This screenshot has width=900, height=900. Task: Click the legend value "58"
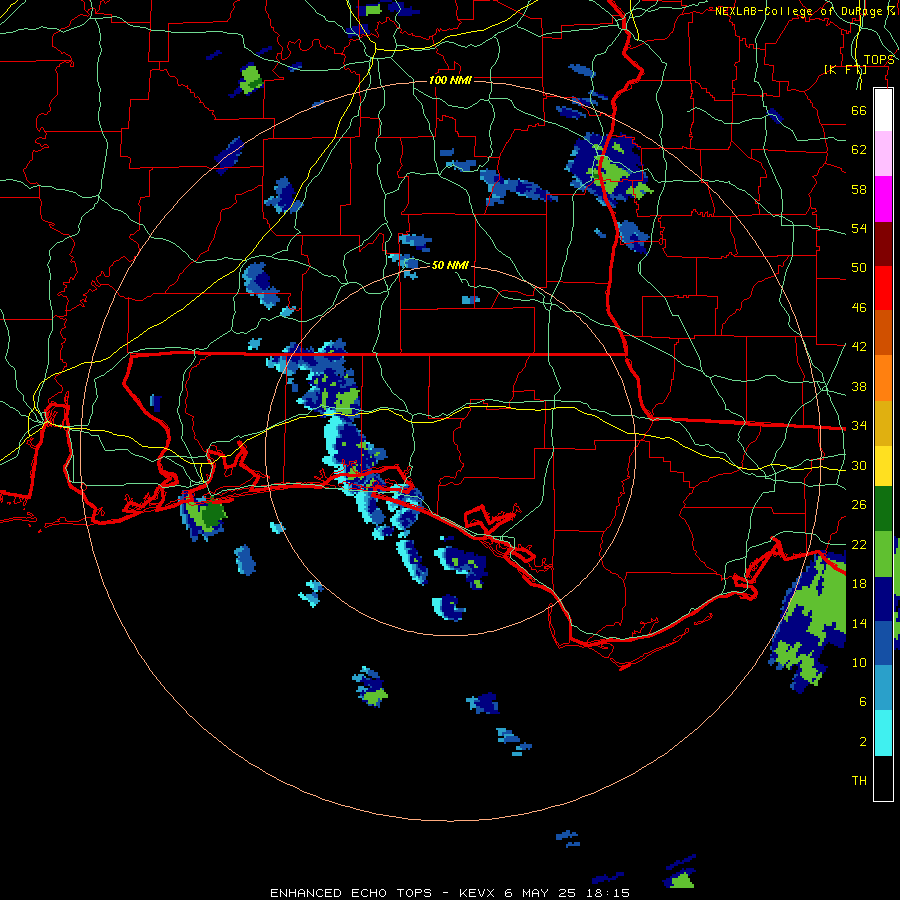[859, 189]
